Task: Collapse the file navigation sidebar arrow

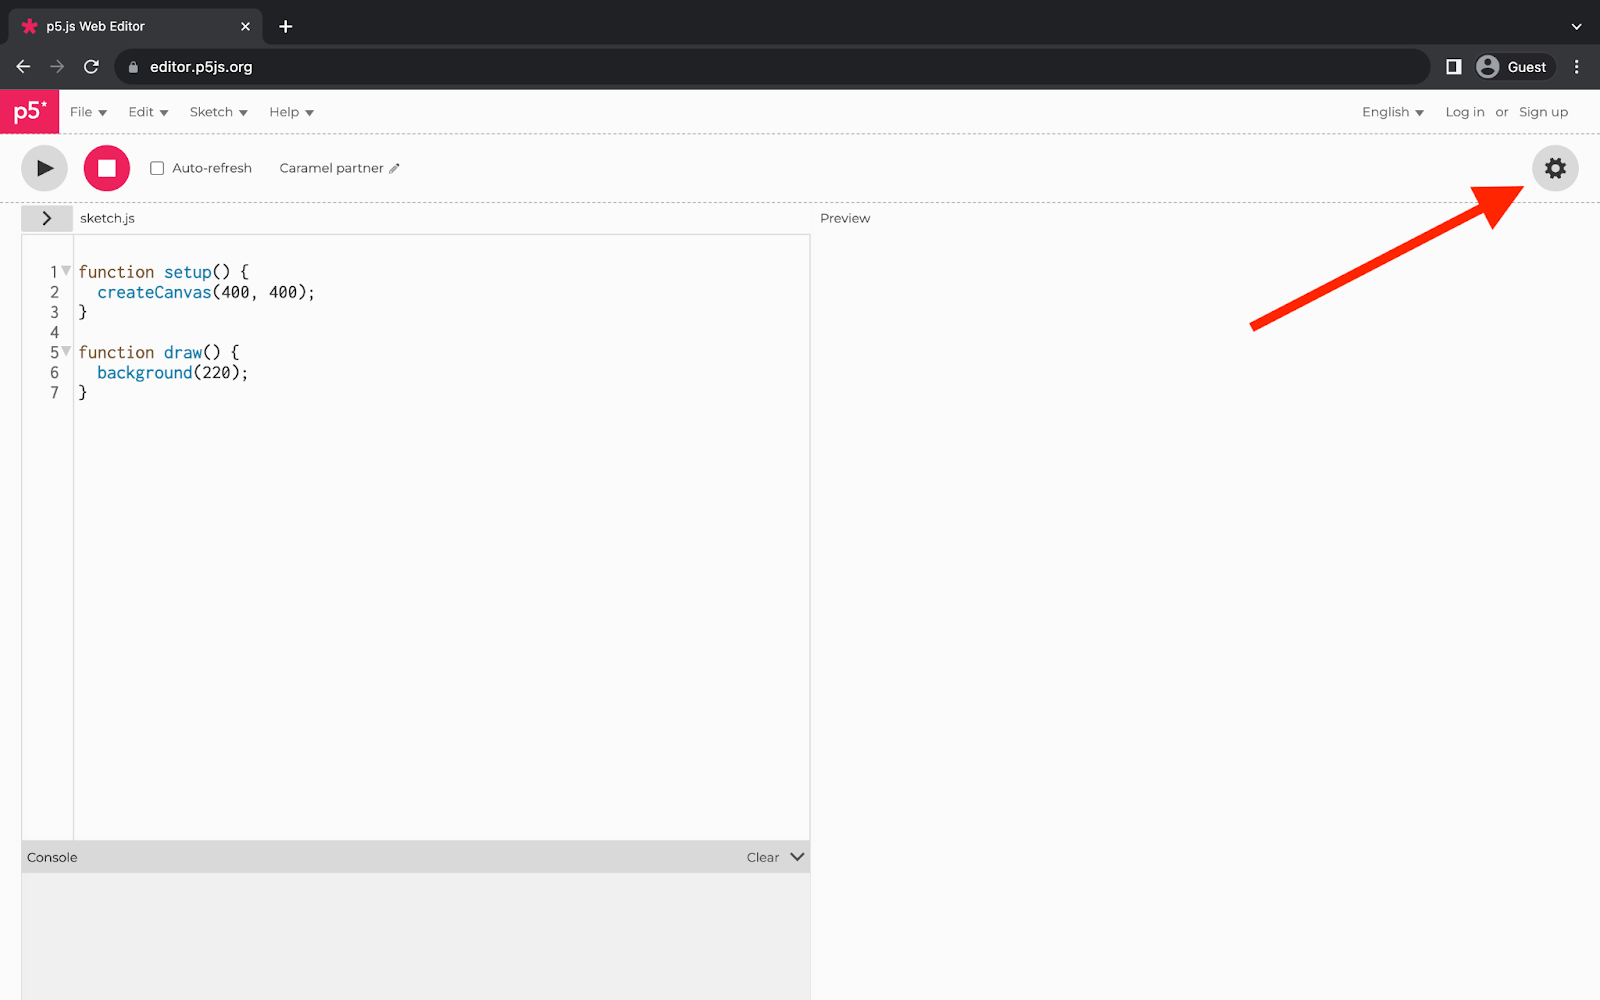Action: [x=47, y=217]
